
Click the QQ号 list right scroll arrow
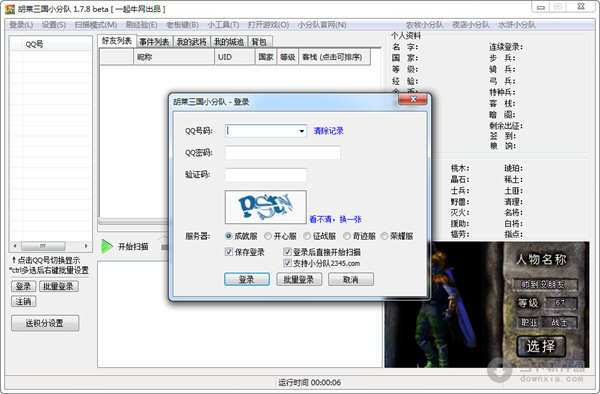[86, 246]
